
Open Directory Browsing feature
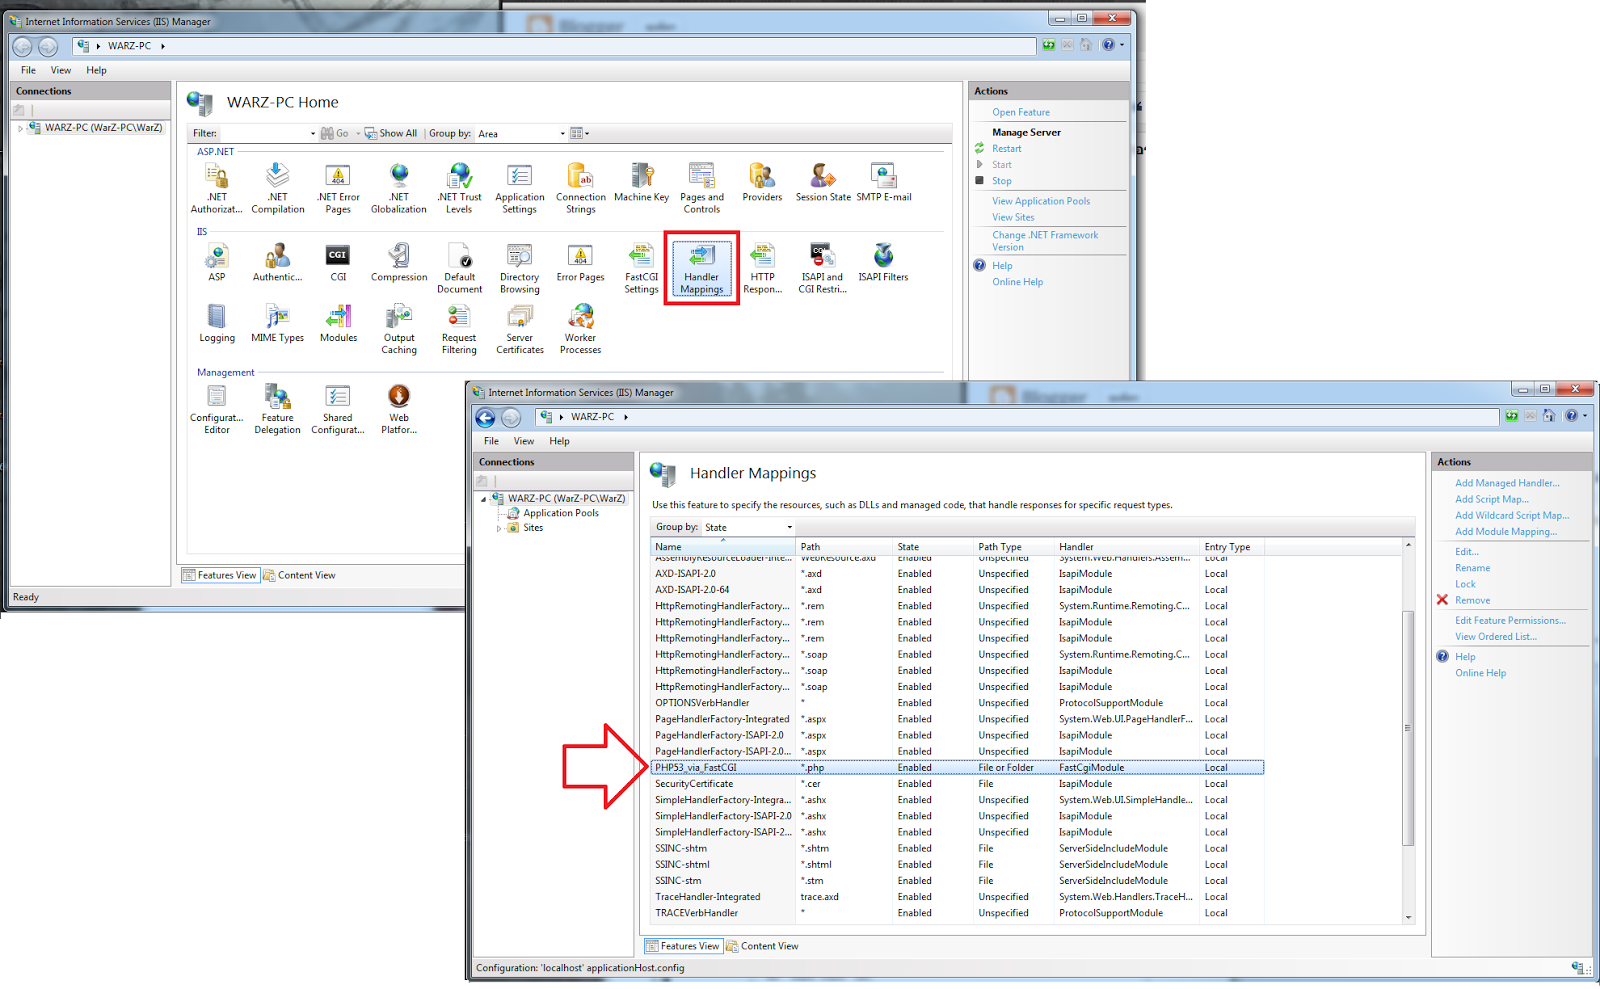pyautogui.click(x=520, y=268)
